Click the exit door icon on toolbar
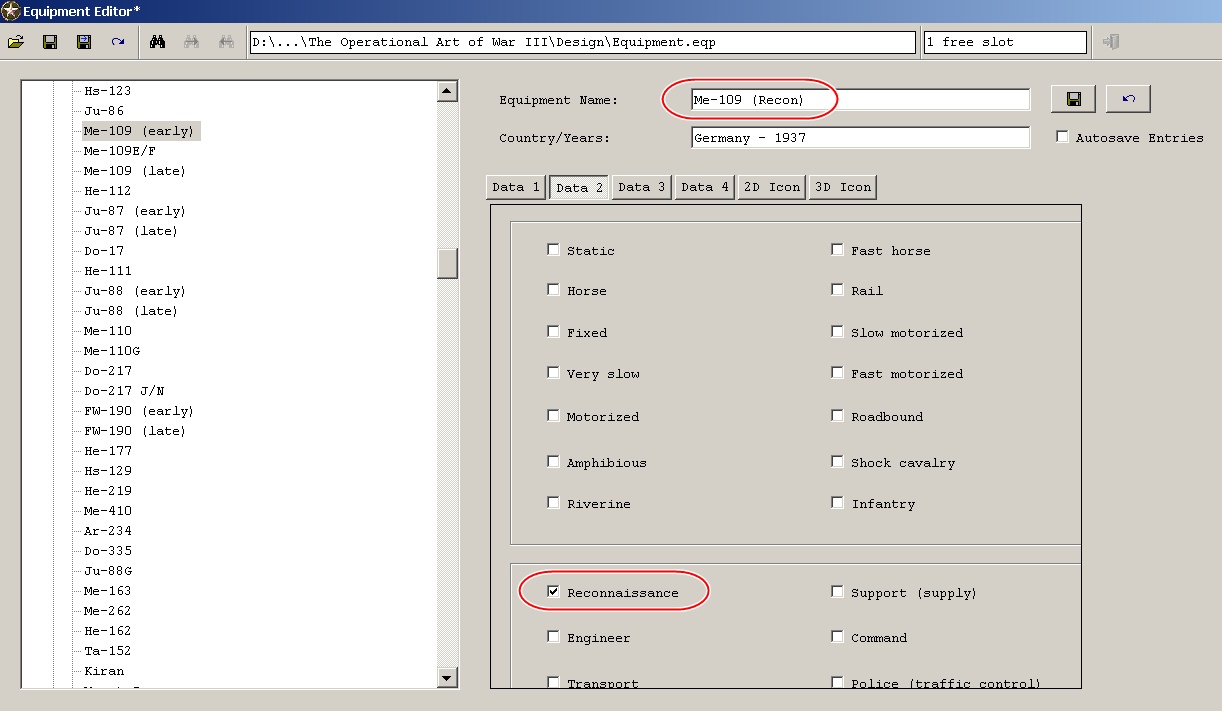Viewport: 1222px width, 711px height. (1110, 42)
